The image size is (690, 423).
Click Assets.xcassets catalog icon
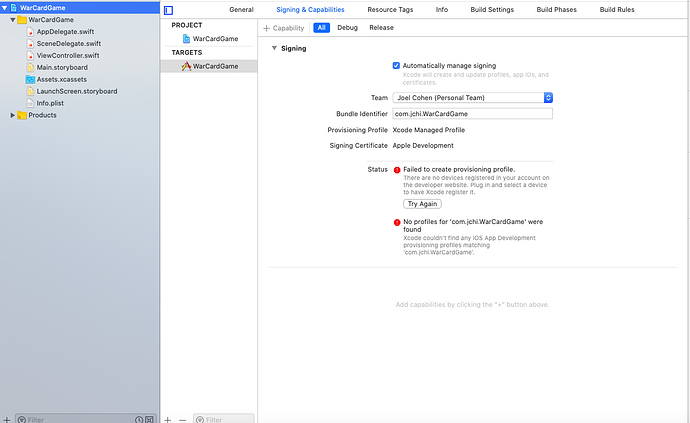point(30,79)
